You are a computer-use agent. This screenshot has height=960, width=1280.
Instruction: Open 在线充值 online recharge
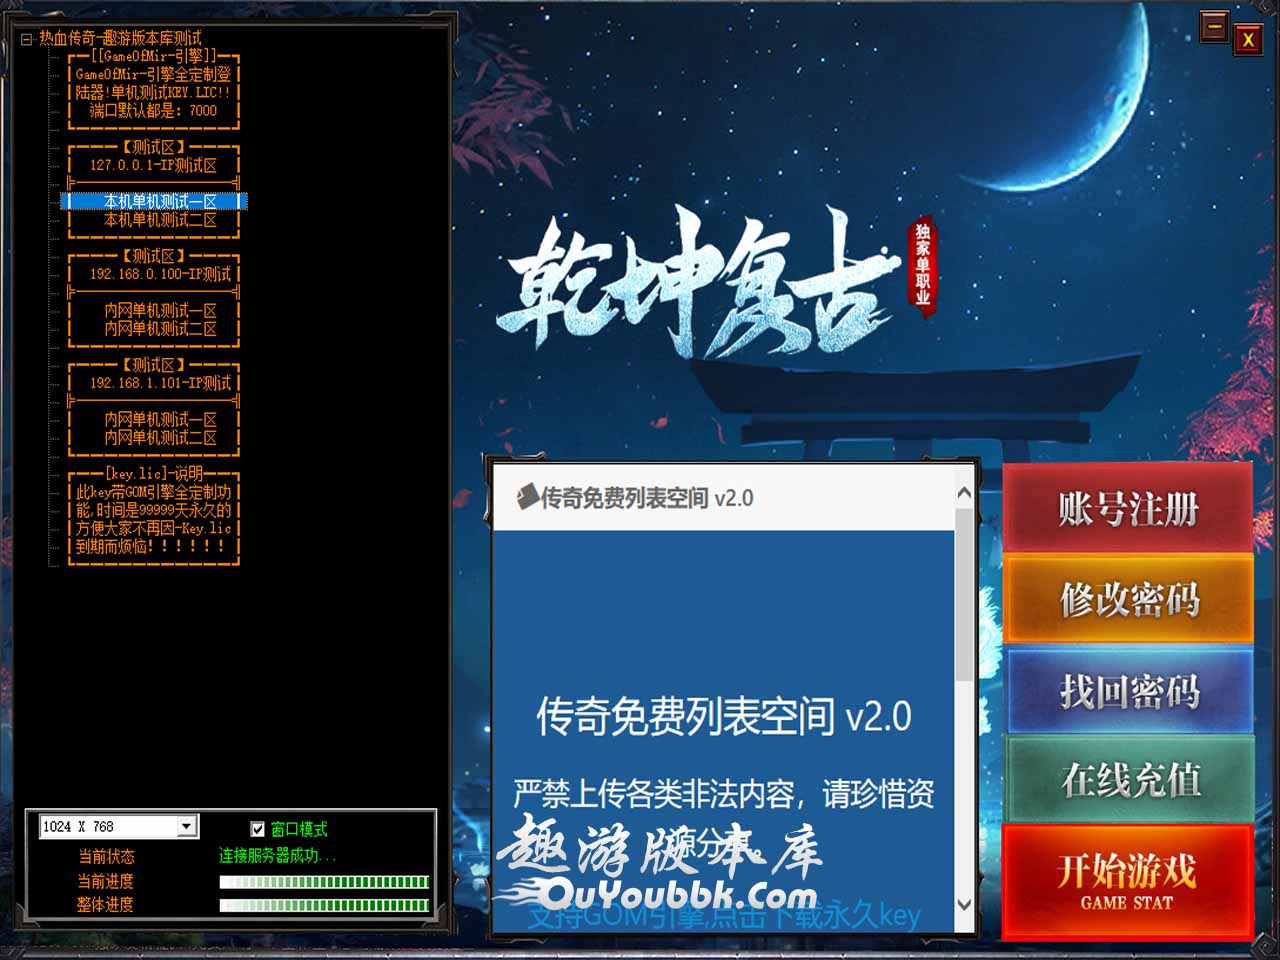point(1128,779)
